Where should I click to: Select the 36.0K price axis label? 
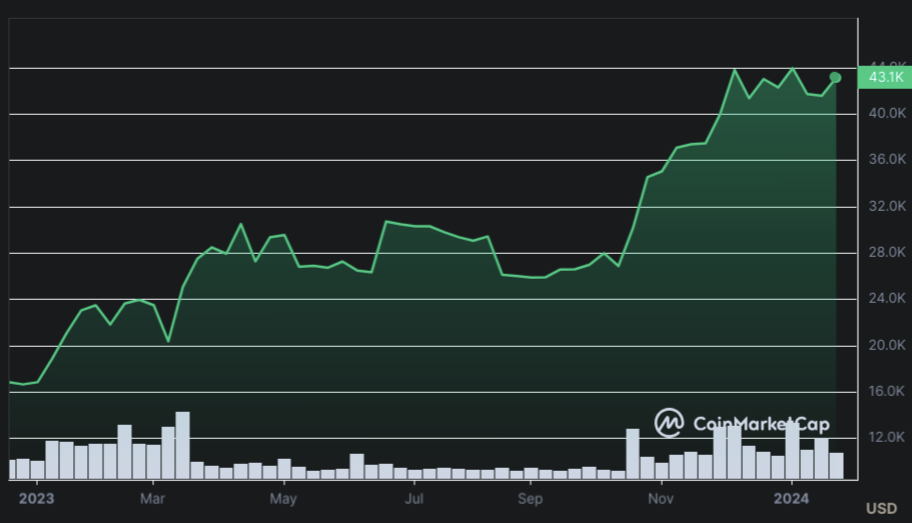pyautogui.click(x=887, y=160)
